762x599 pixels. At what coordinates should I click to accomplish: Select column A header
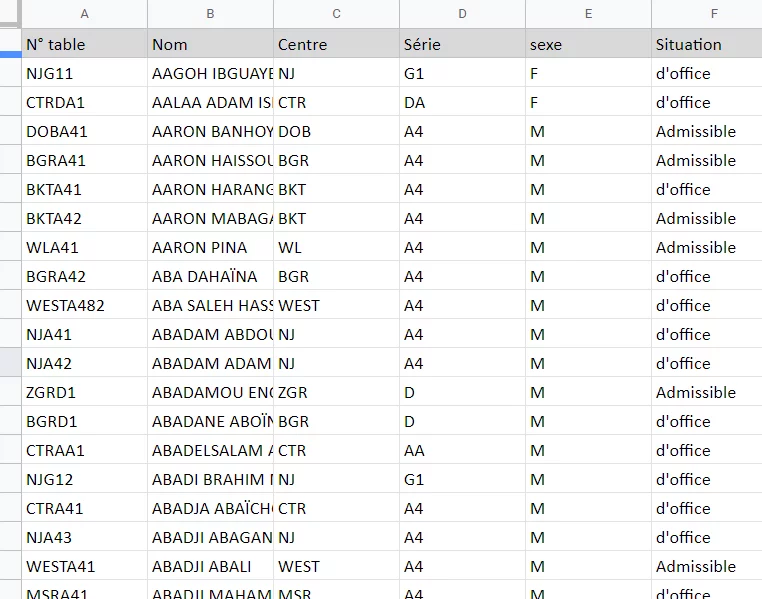click(x=85, y=14)
